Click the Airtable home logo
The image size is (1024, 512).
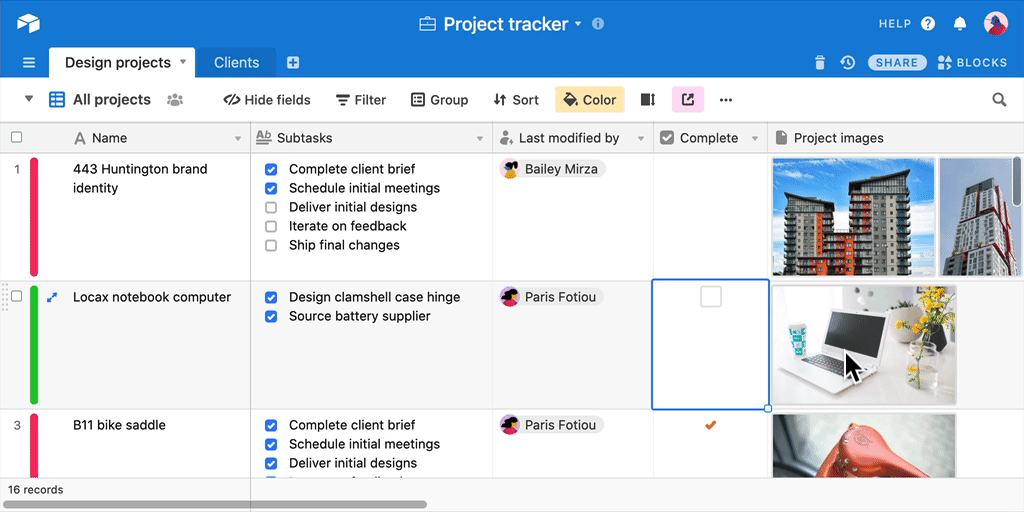point(28,24)
